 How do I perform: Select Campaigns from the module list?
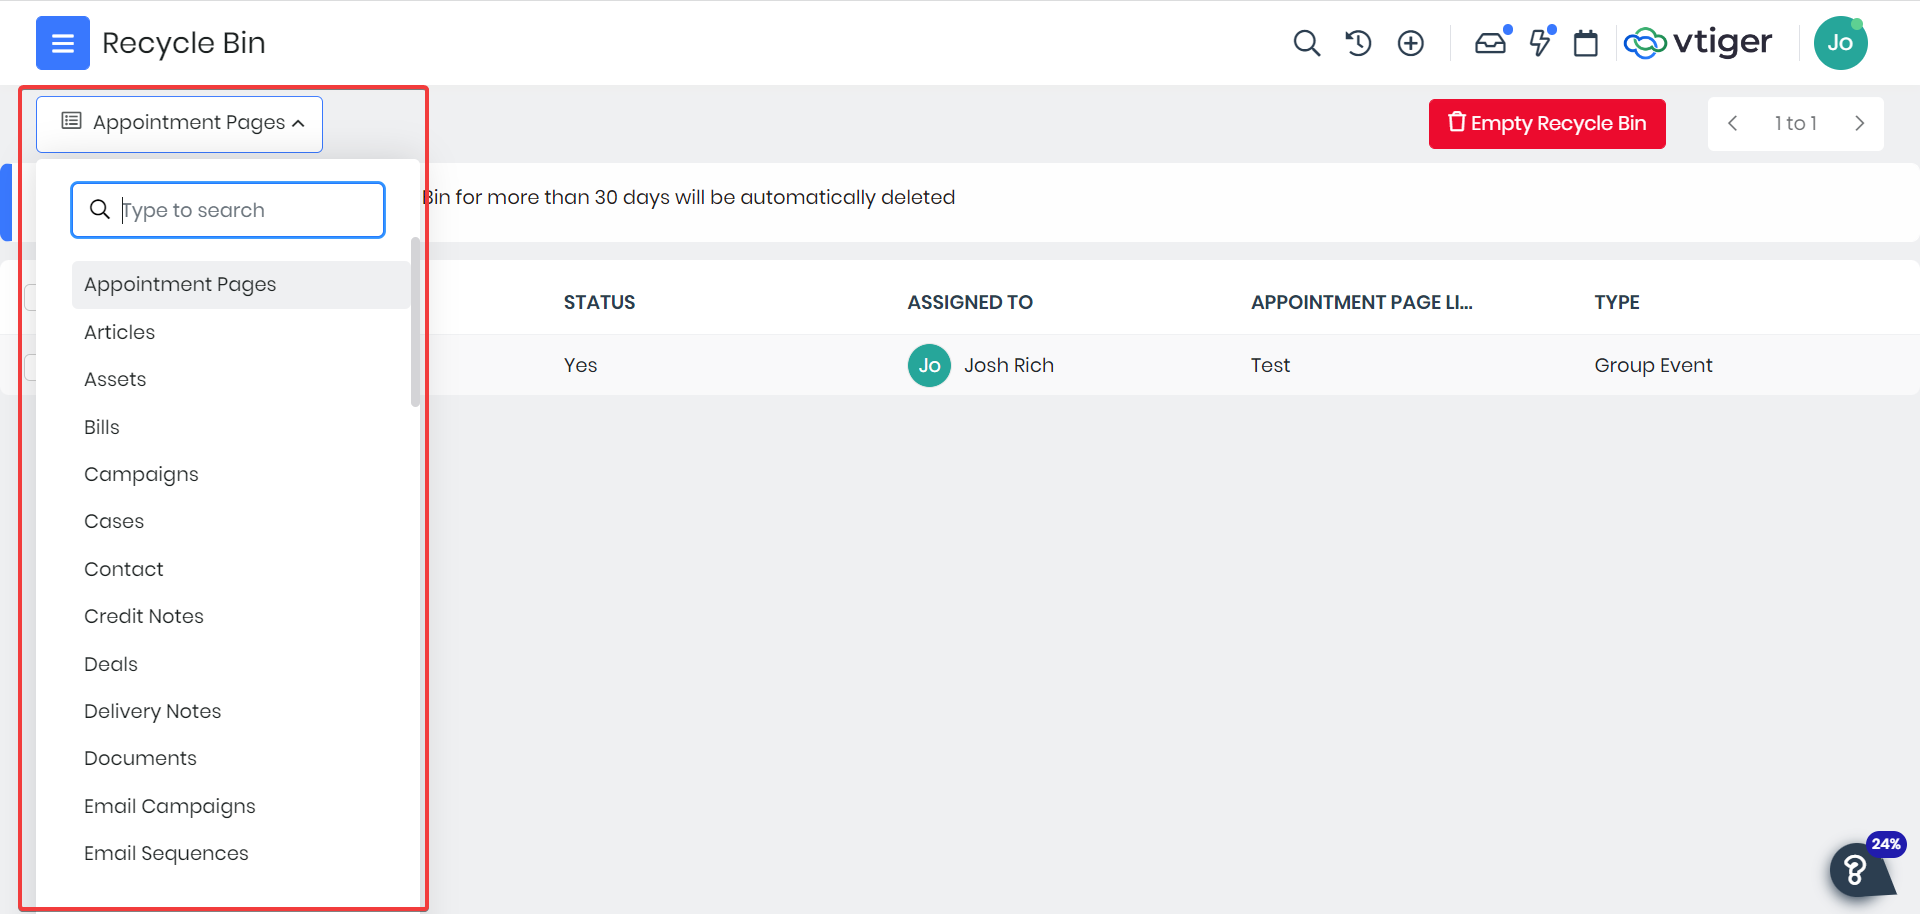(141, 474)
